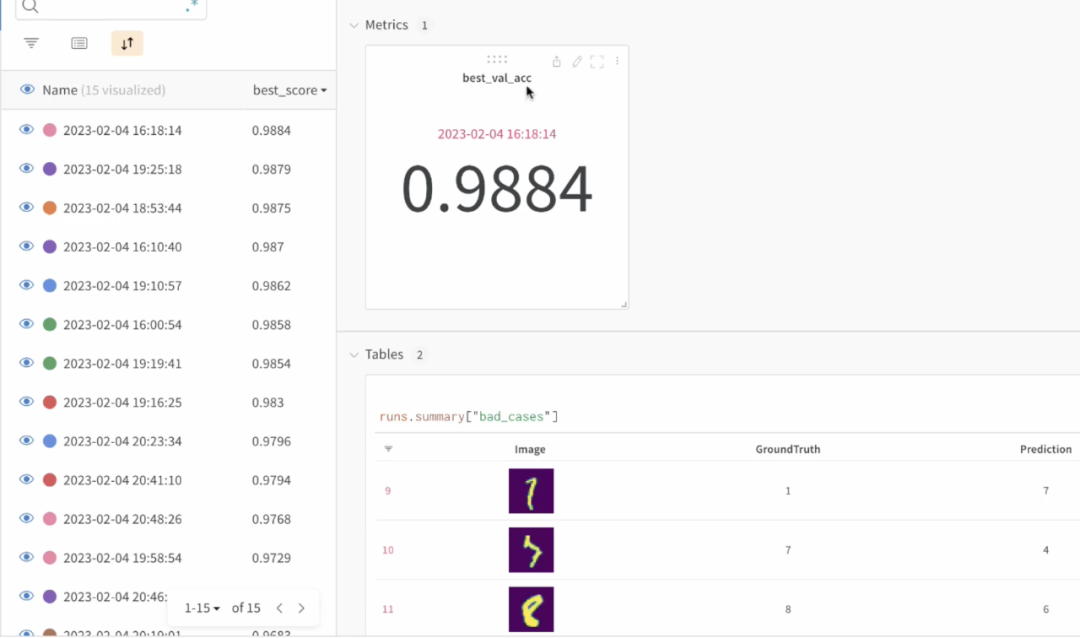Open the digit image thumbnail in row 11

tap(531, 609)
